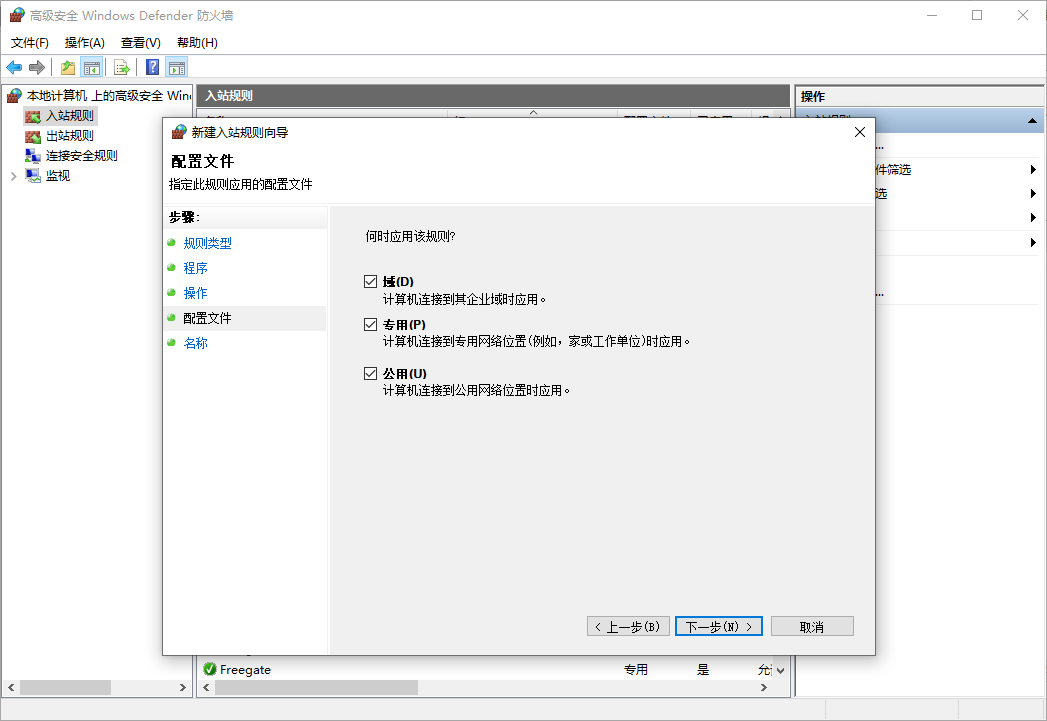Collapse the 入站规则 actions section arrow
The width and height of the screenshot is (1047, 721).
(x=1032, y=121)
